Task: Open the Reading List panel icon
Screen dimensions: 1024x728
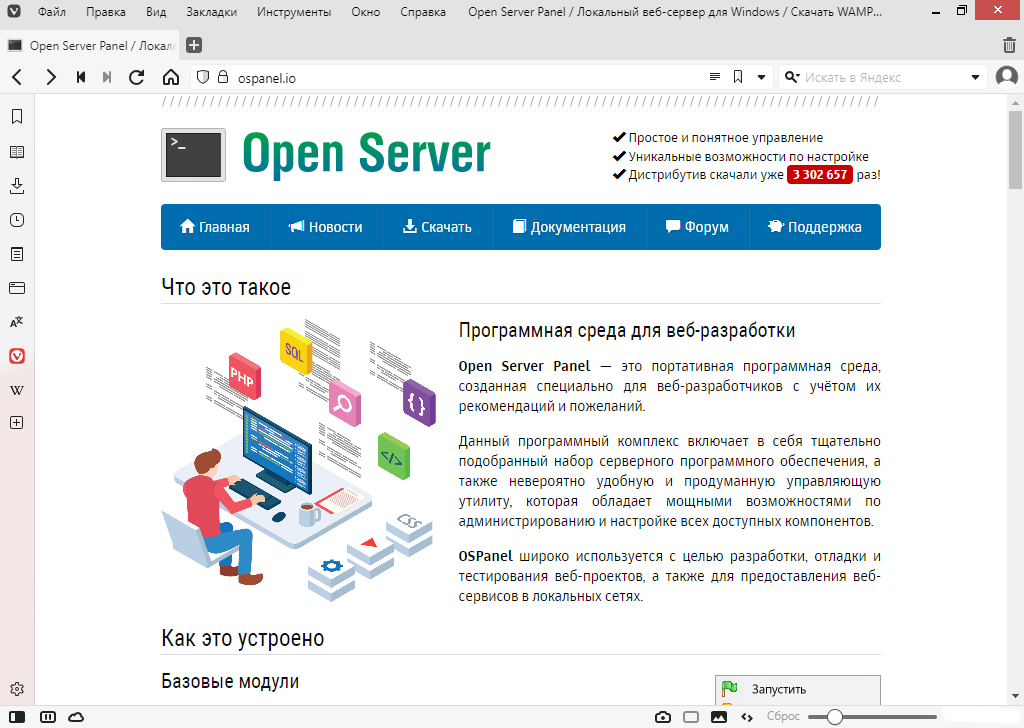Action: 16,152
